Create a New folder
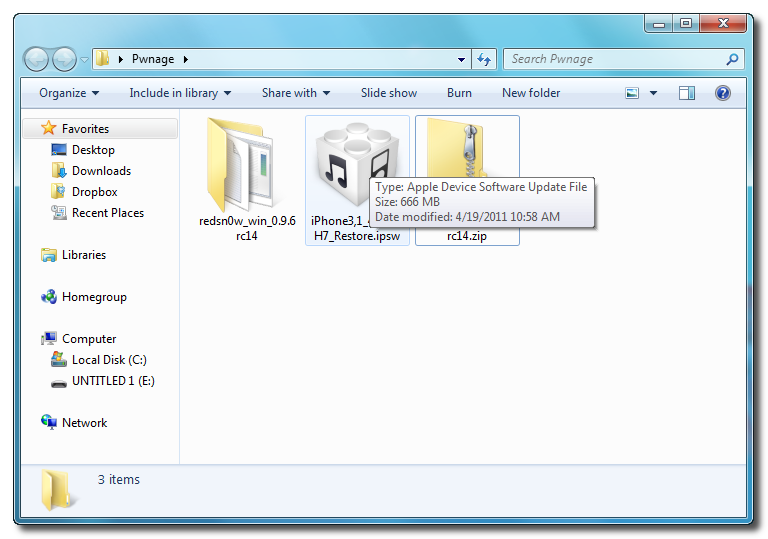The width and height of the screenshot is (768, 539). [531, 93]
